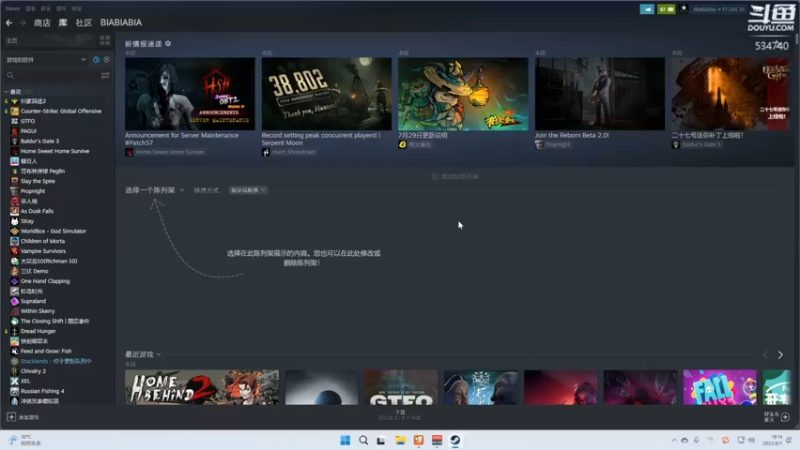The height and width of the screenshot is (450, 800).
Task: Select Slay the Spire in the list
Action: coord(38,181)
